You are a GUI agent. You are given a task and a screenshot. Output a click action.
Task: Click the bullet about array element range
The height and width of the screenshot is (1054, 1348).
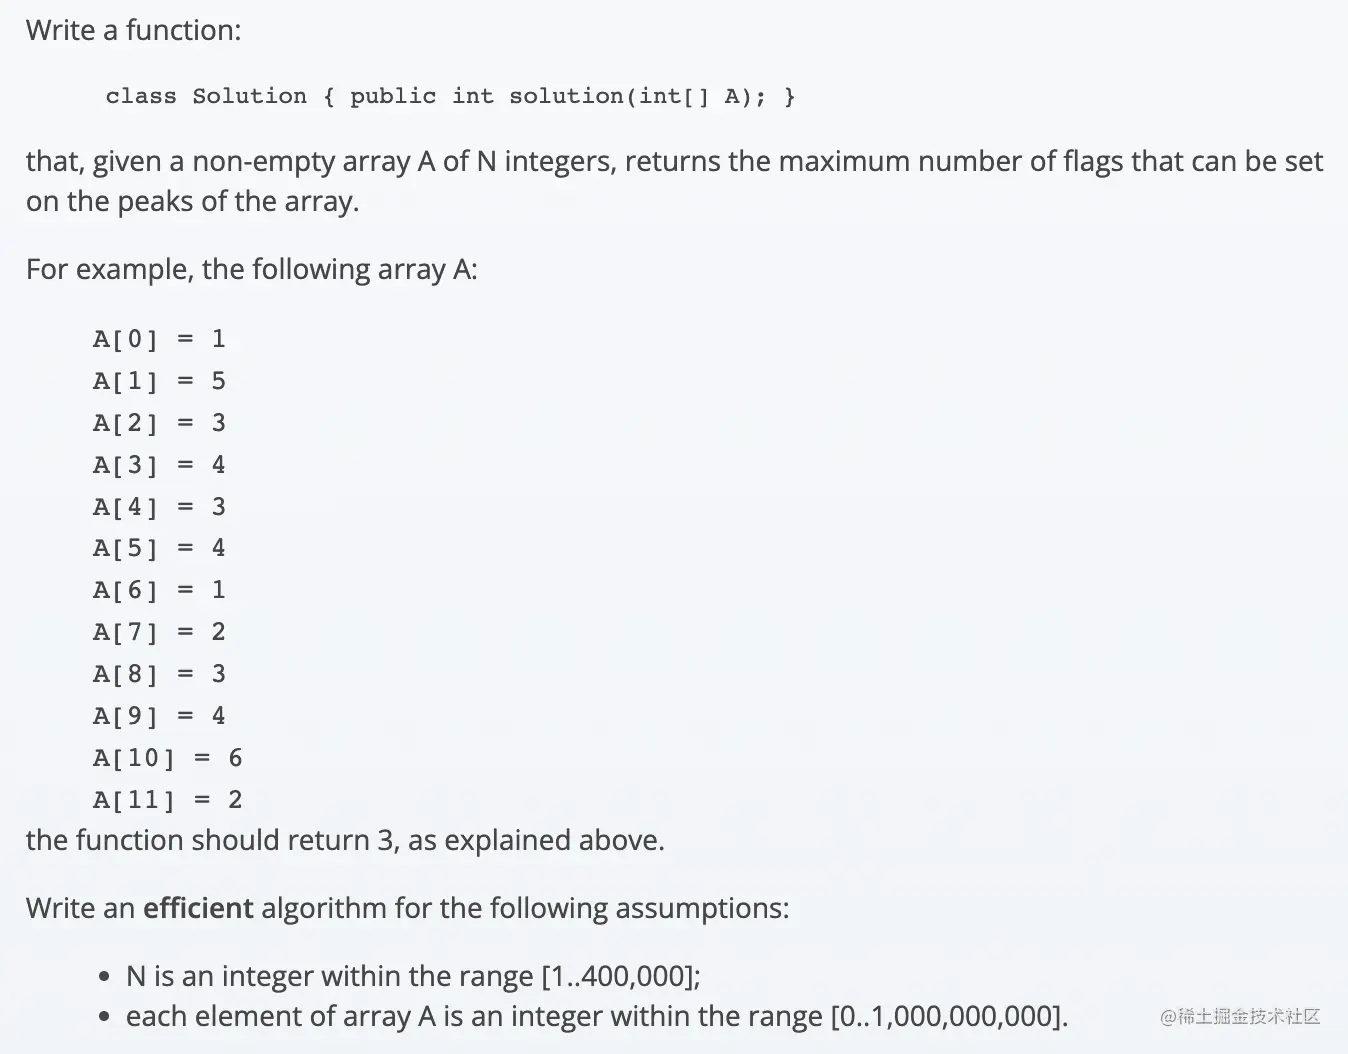596,1016
